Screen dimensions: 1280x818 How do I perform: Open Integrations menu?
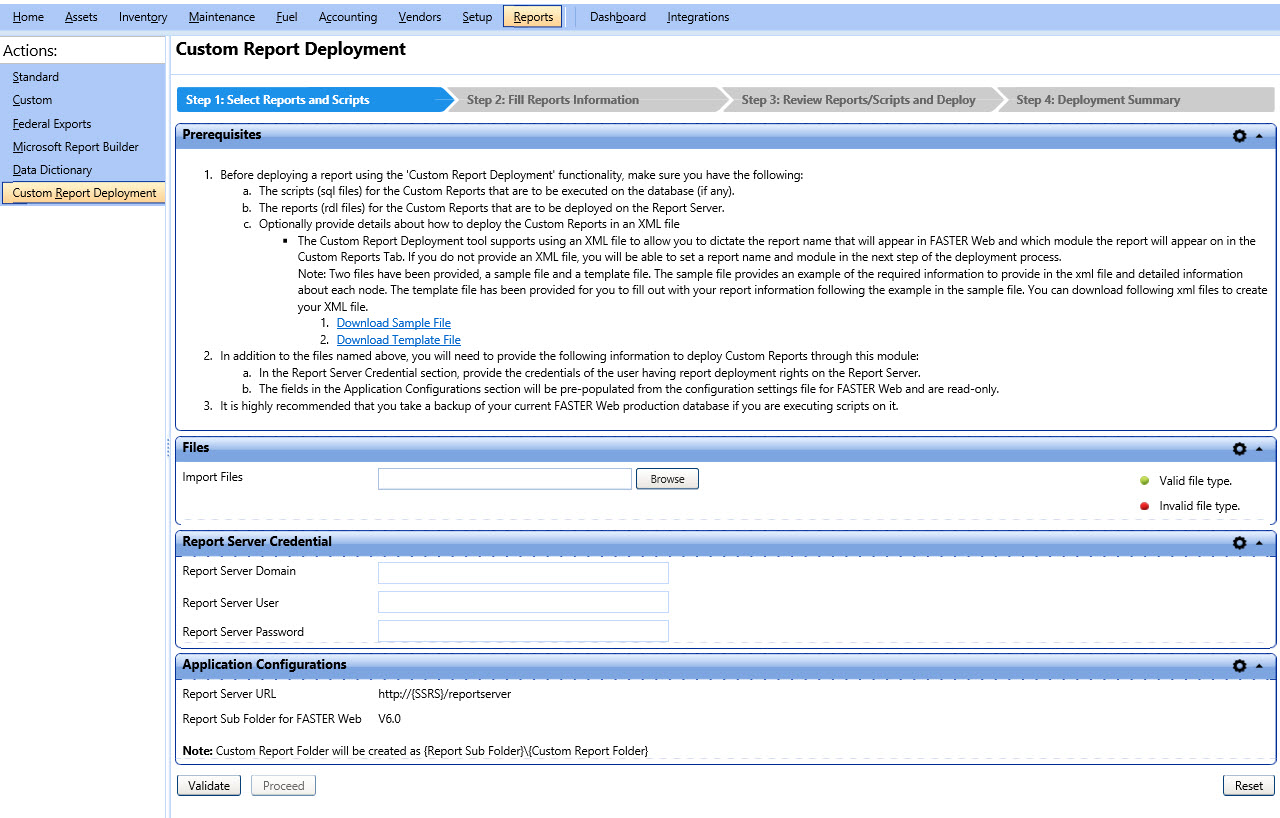click(x=698, y=17)
